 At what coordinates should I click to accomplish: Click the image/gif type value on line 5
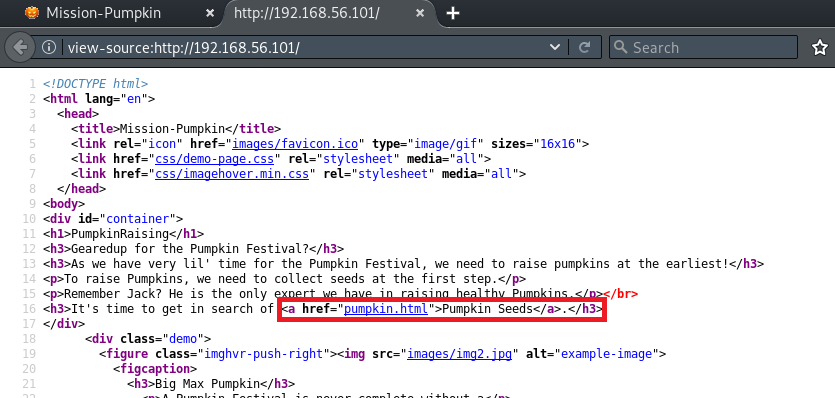[446, 144]
